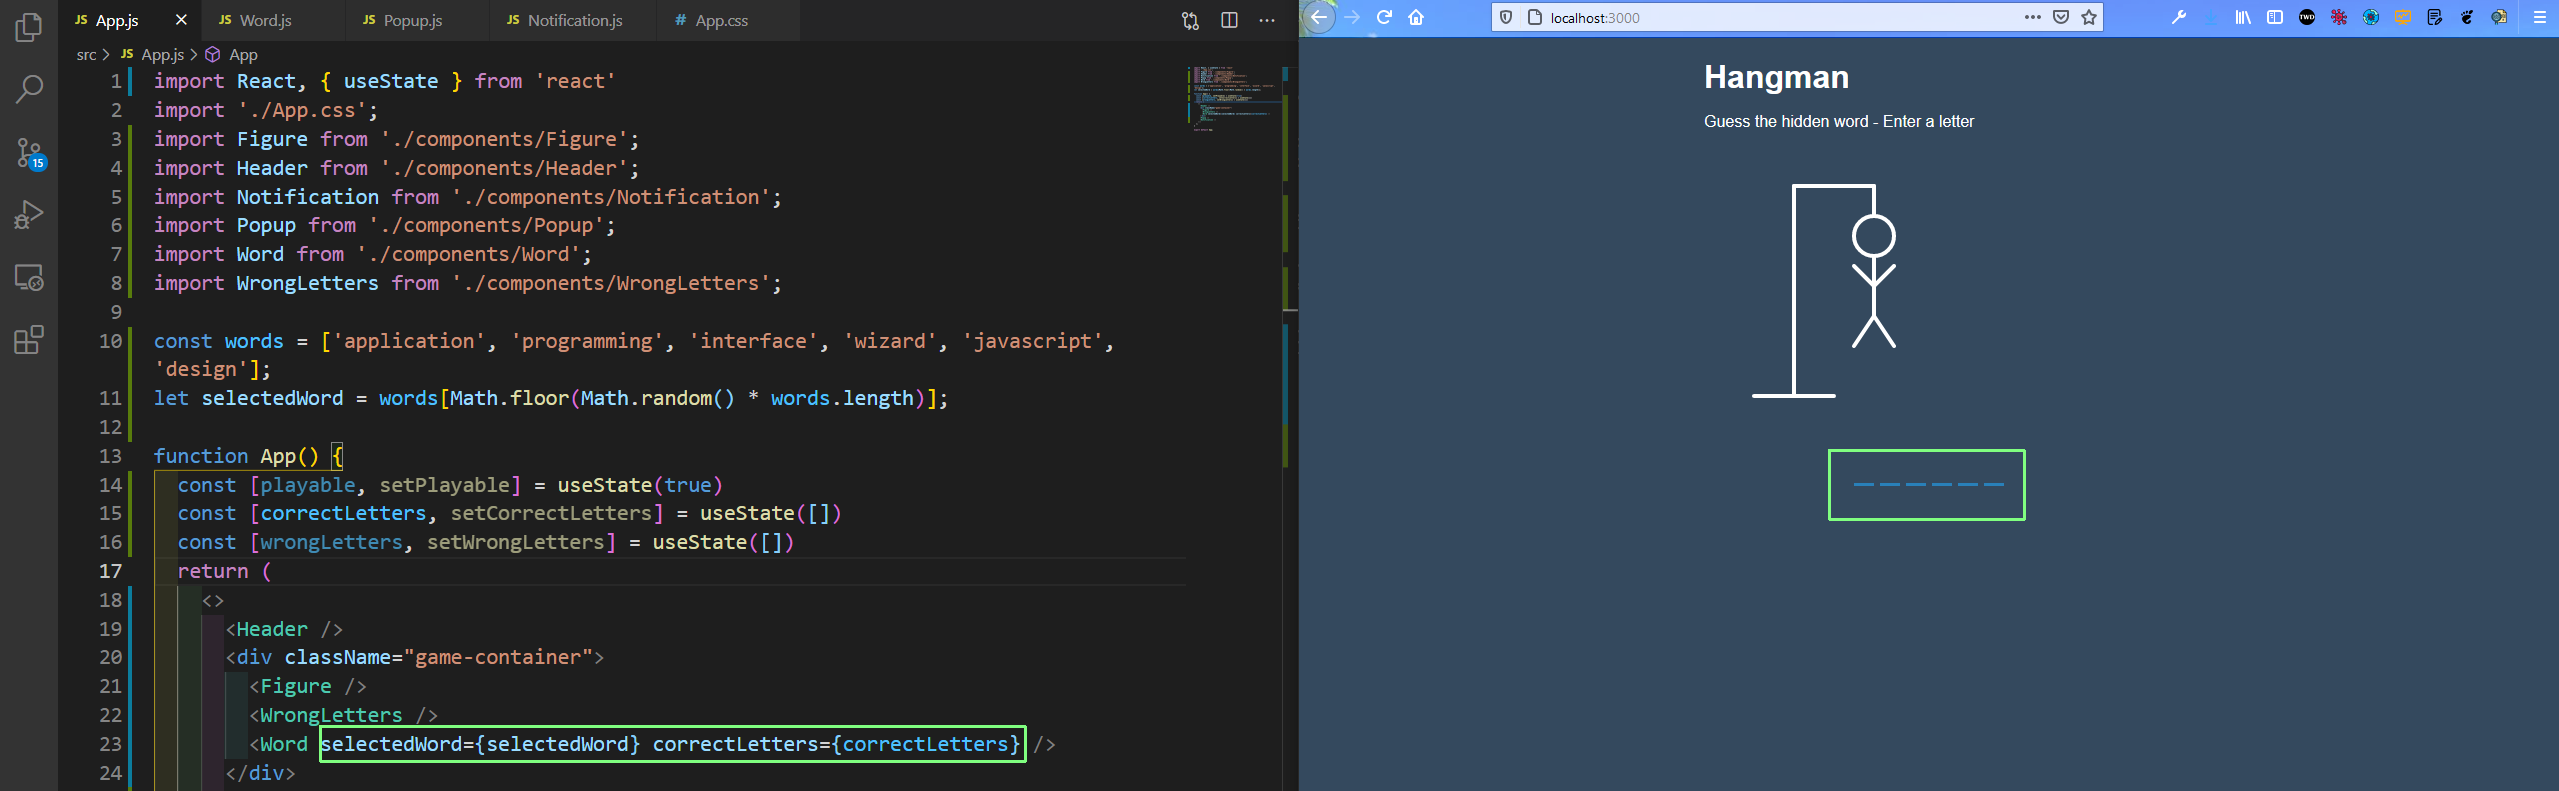Image resolution: width=2559 pixels, height=791 pixels.
Task: Click the App symbol breadcrumb
Action: point(232,55)
